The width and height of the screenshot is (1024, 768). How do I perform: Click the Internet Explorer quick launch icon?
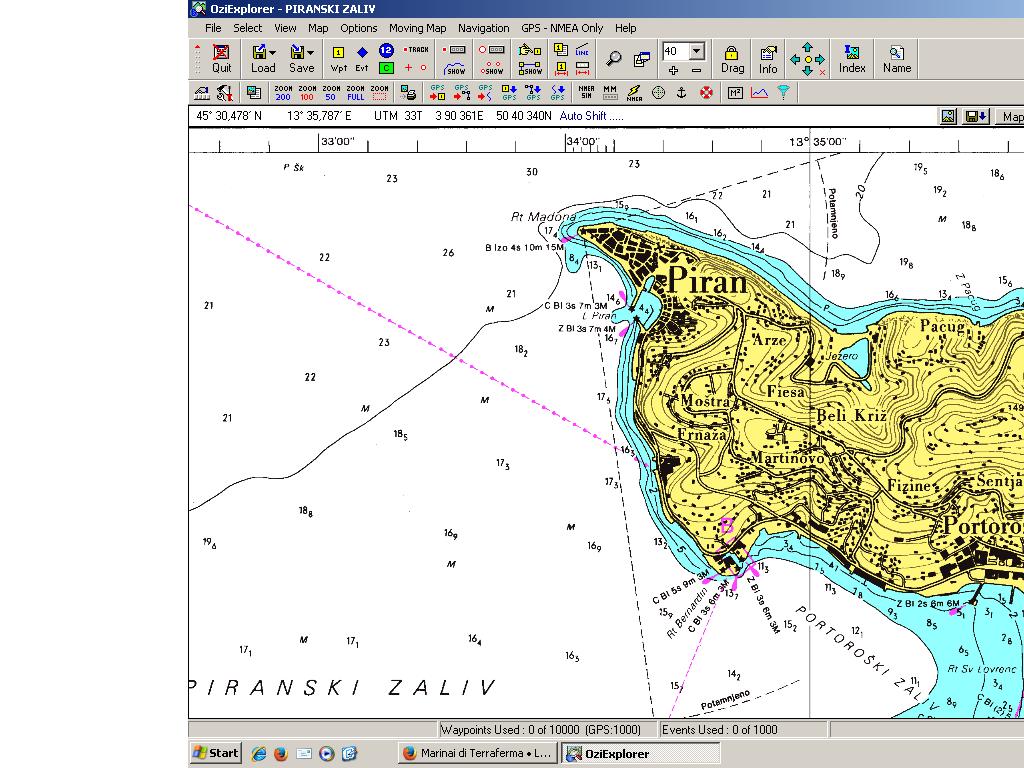click(x=259, y=753)
